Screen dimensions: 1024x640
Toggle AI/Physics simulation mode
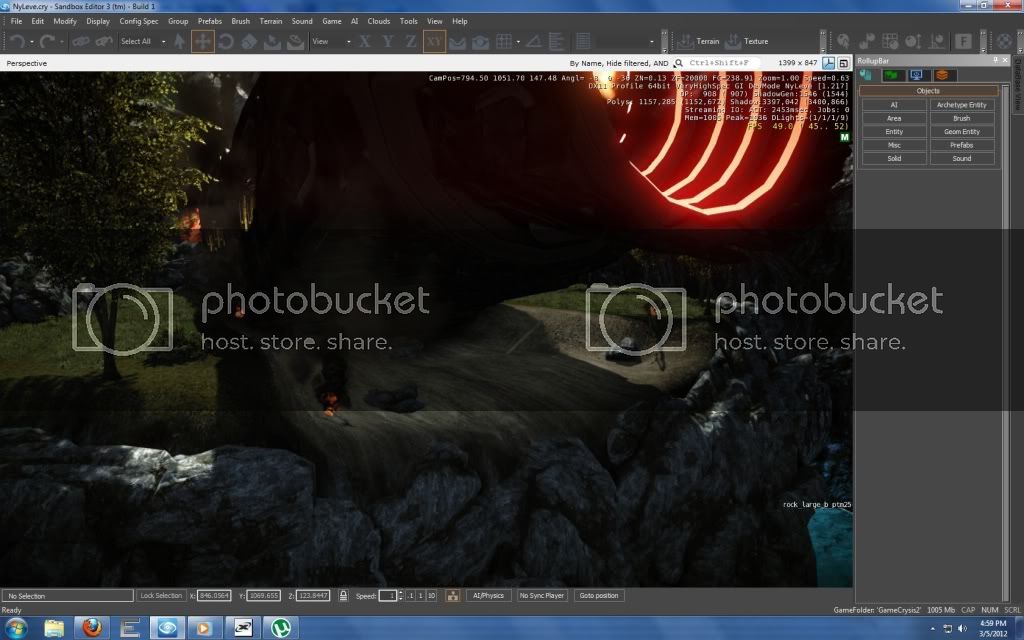(488, 595)
